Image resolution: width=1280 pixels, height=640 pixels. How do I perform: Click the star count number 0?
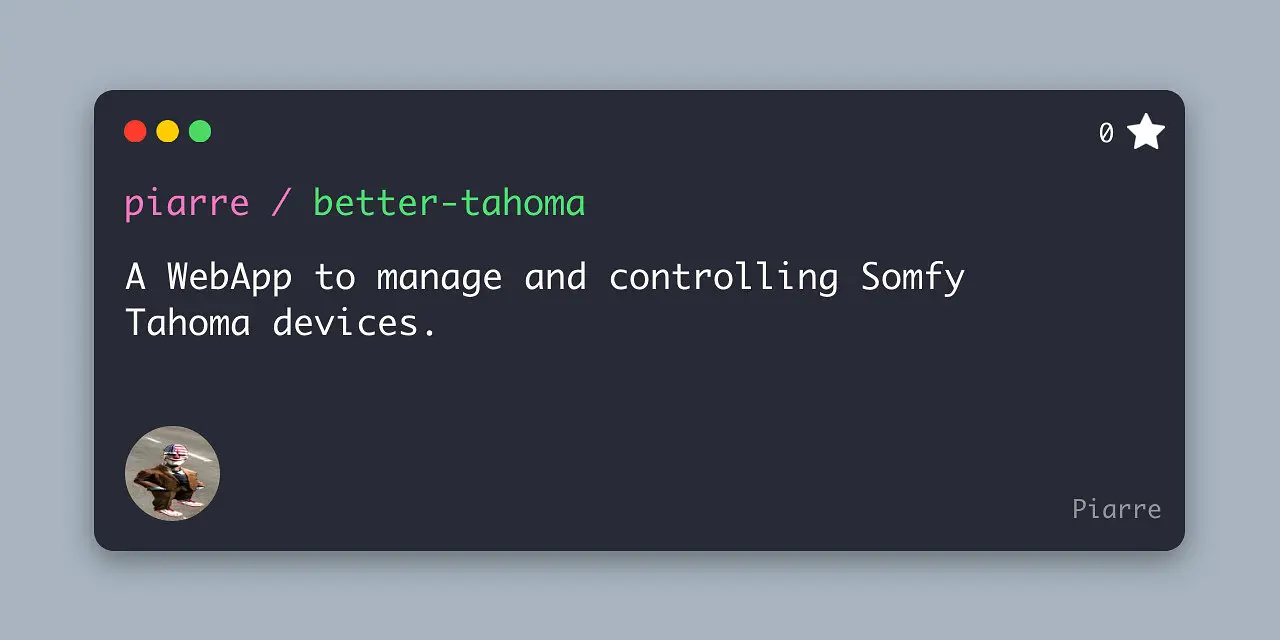pos(1106,133)
